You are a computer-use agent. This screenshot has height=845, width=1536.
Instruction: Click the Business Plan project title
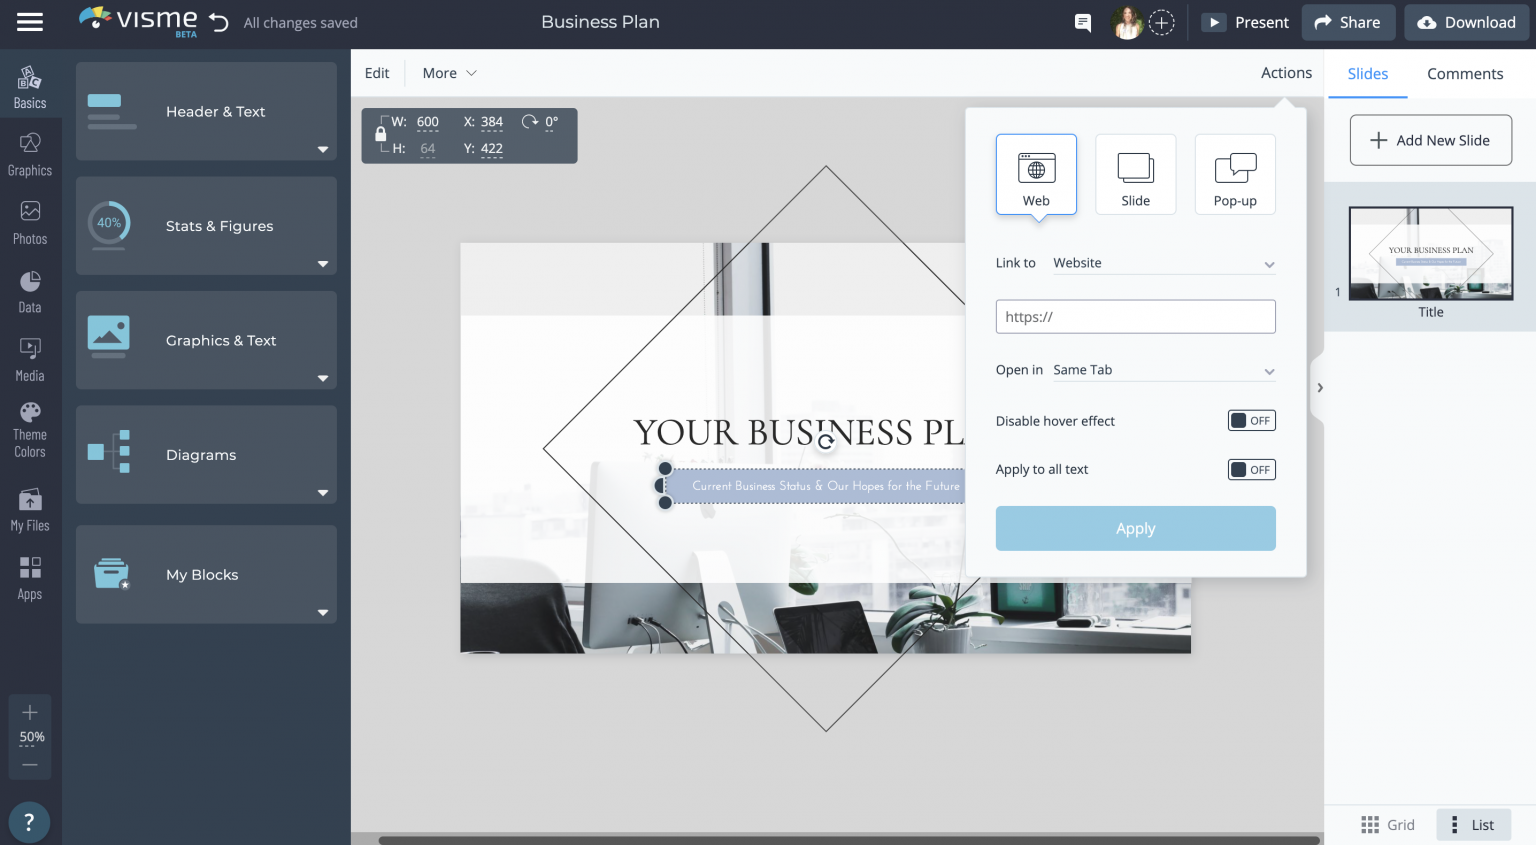point(600,22)
